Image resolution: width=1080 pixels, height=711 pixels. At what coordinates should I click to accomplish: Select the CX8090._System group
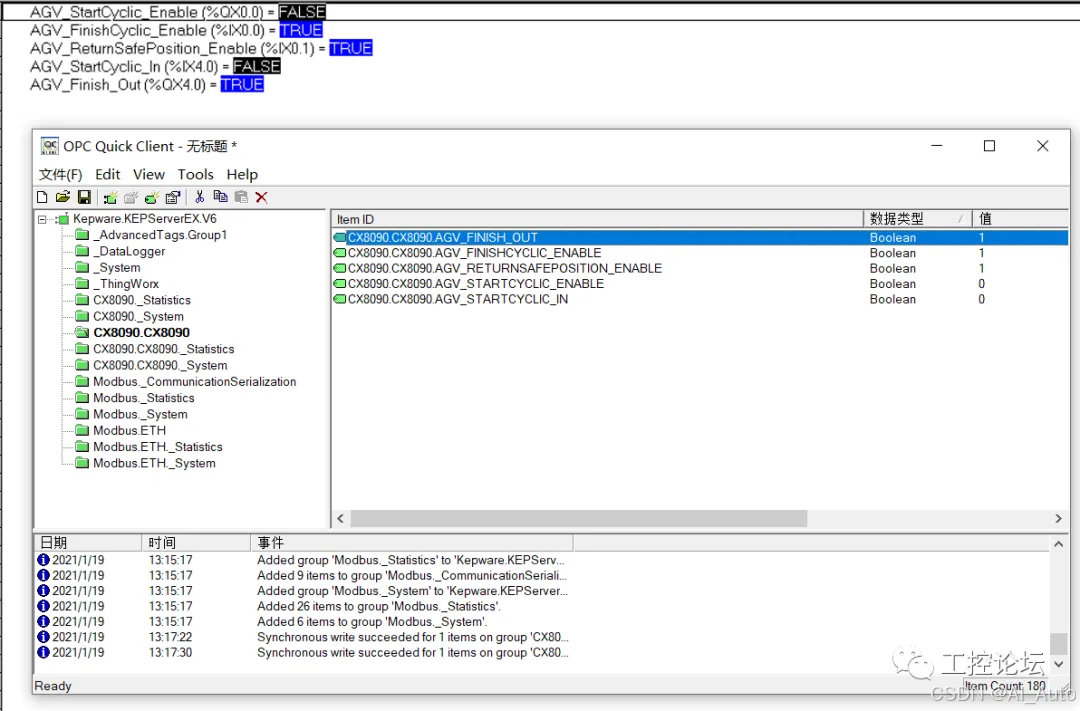coord(138,316)
